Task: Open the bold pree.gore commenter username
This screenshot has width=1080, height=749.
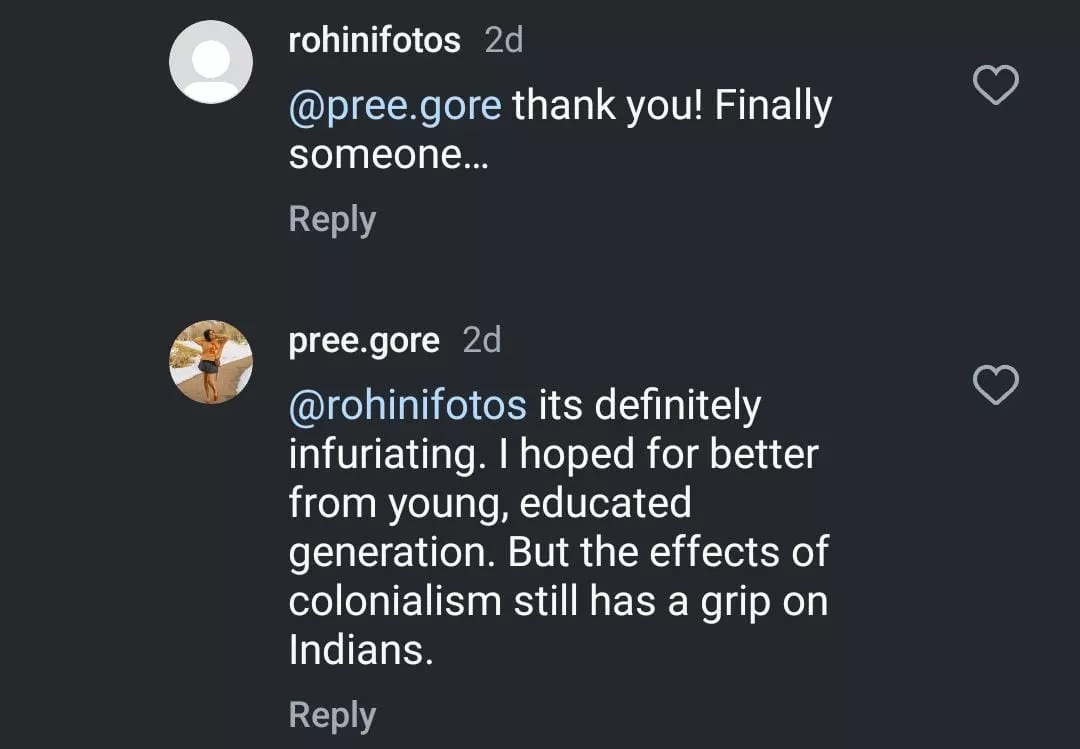Action: (x=364, y=341)
